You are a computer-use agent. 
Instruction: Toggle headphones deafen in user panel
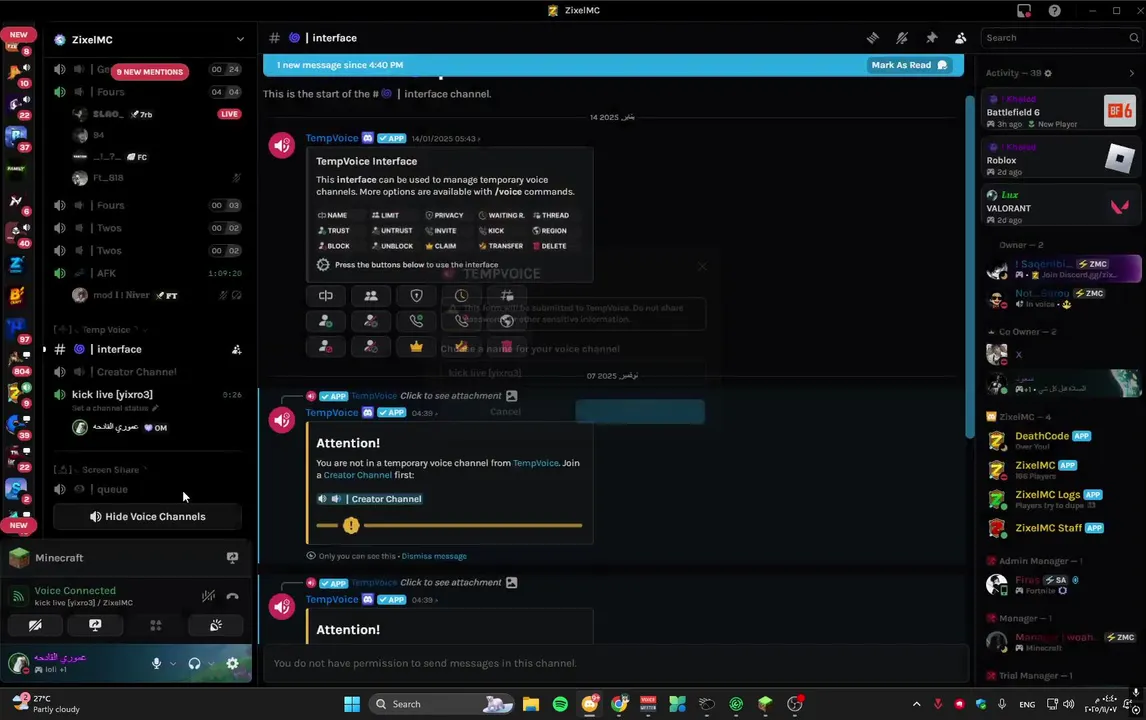(194, 663)
